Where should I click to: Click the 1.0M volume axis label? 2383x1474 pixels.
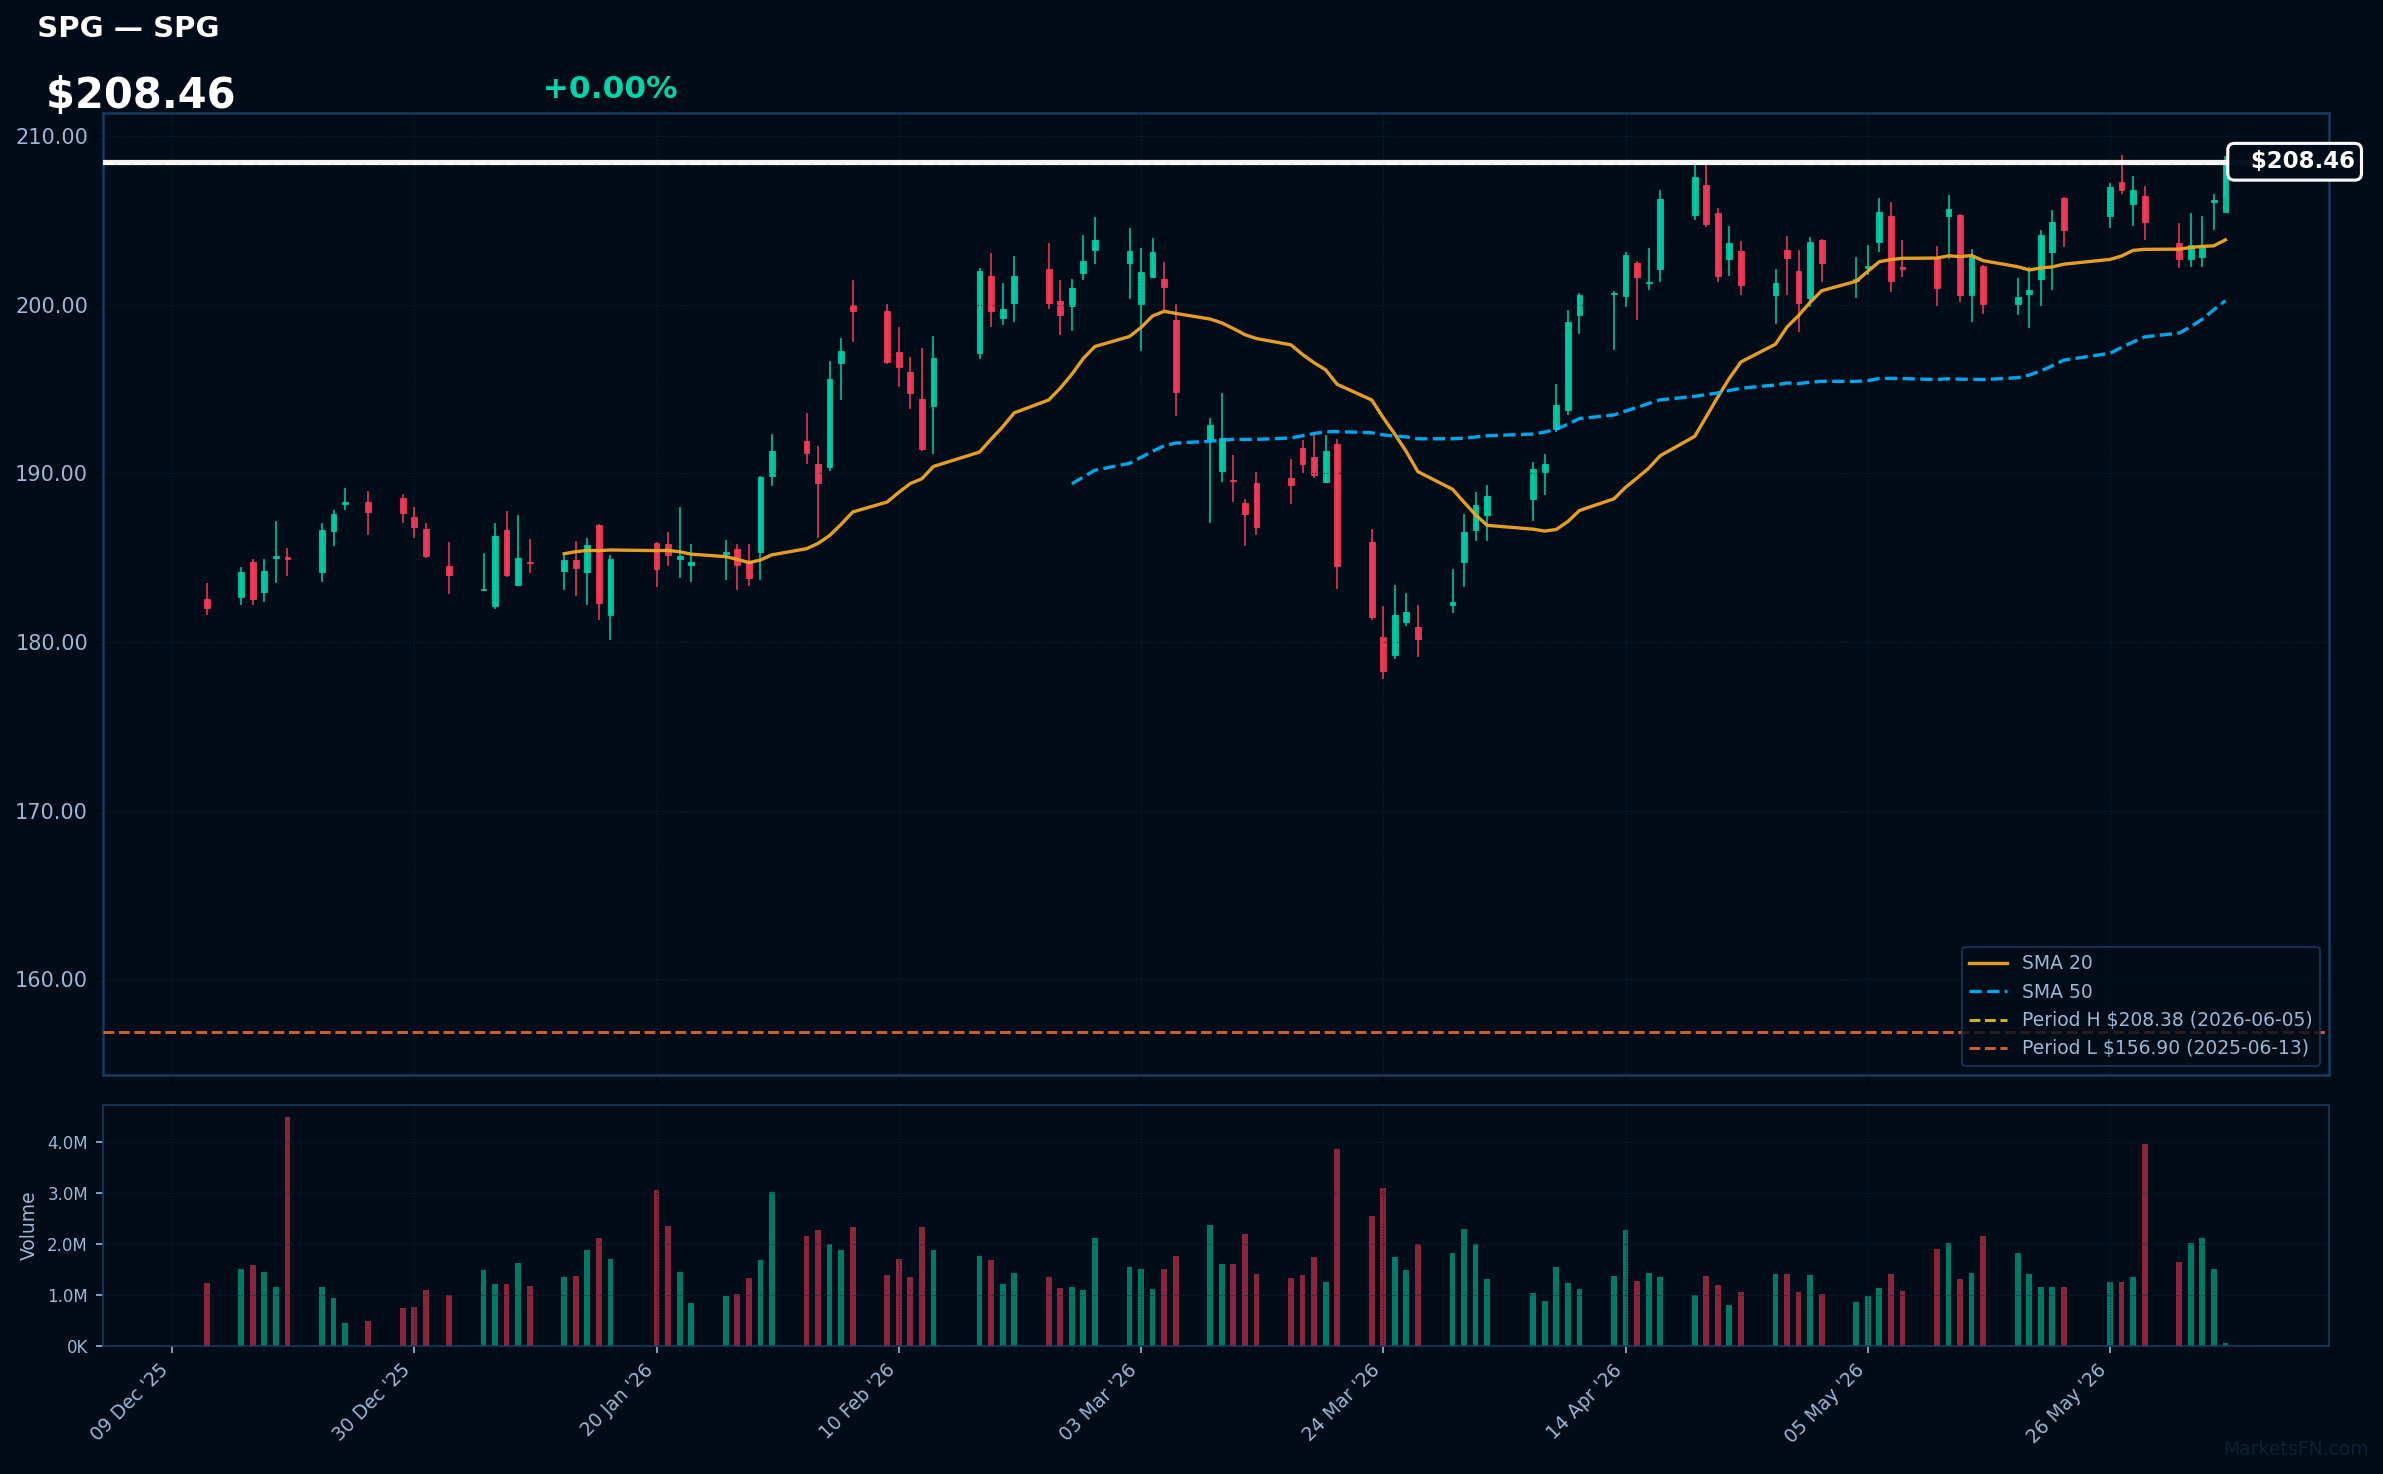tap(68, 1296)
